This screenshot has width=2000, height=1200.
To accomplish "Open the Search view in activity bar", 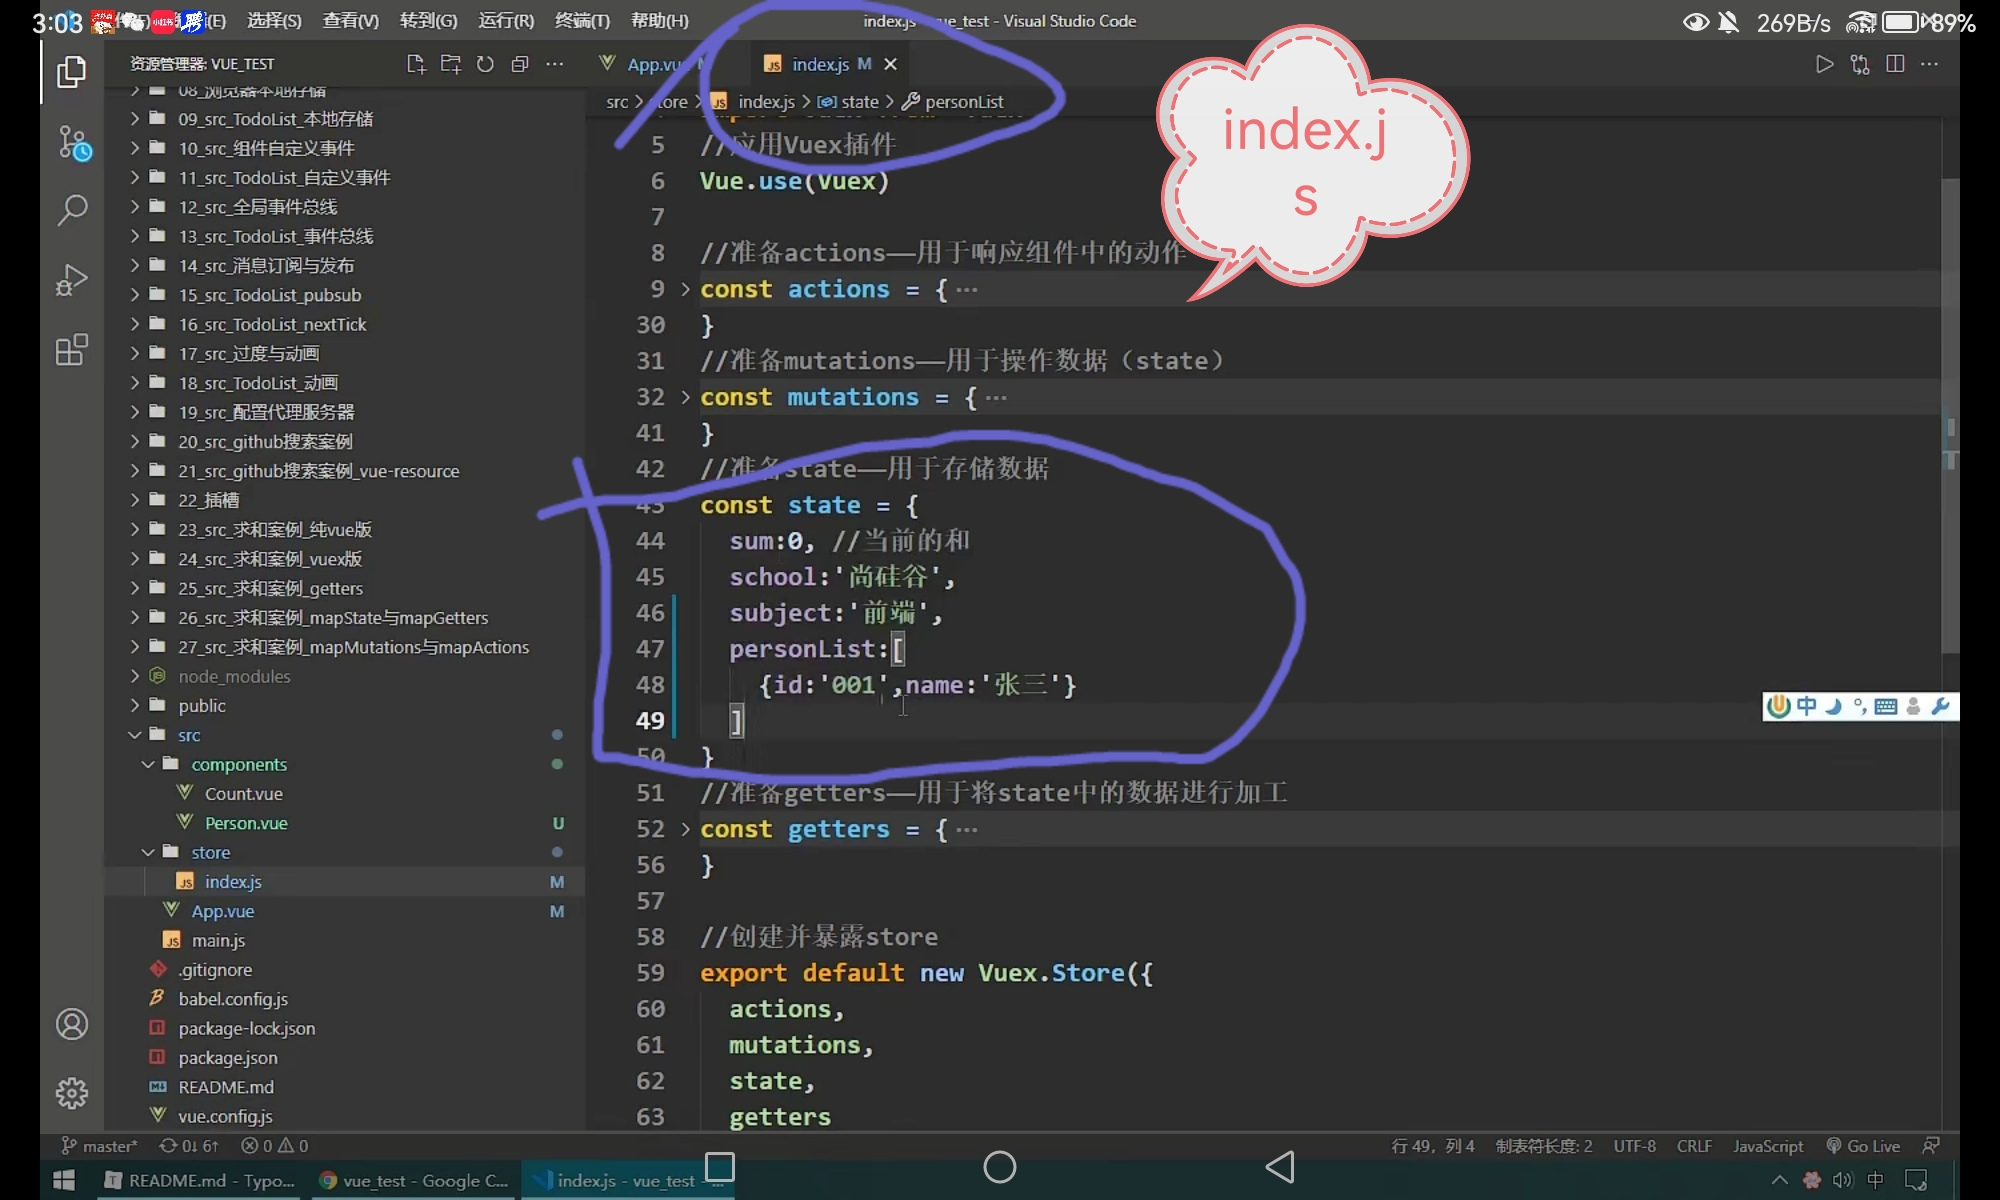I will [72, 210].
